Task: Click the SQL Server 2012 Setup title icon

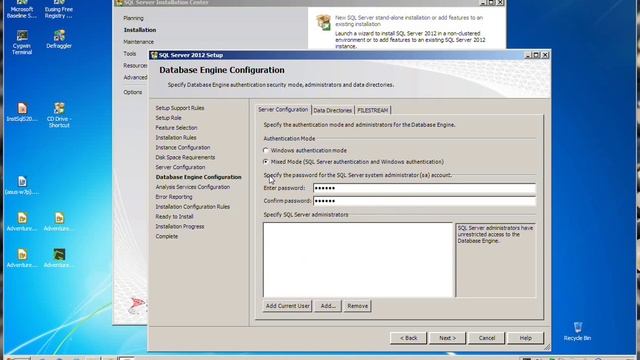Action: click(x=154, y=55)
